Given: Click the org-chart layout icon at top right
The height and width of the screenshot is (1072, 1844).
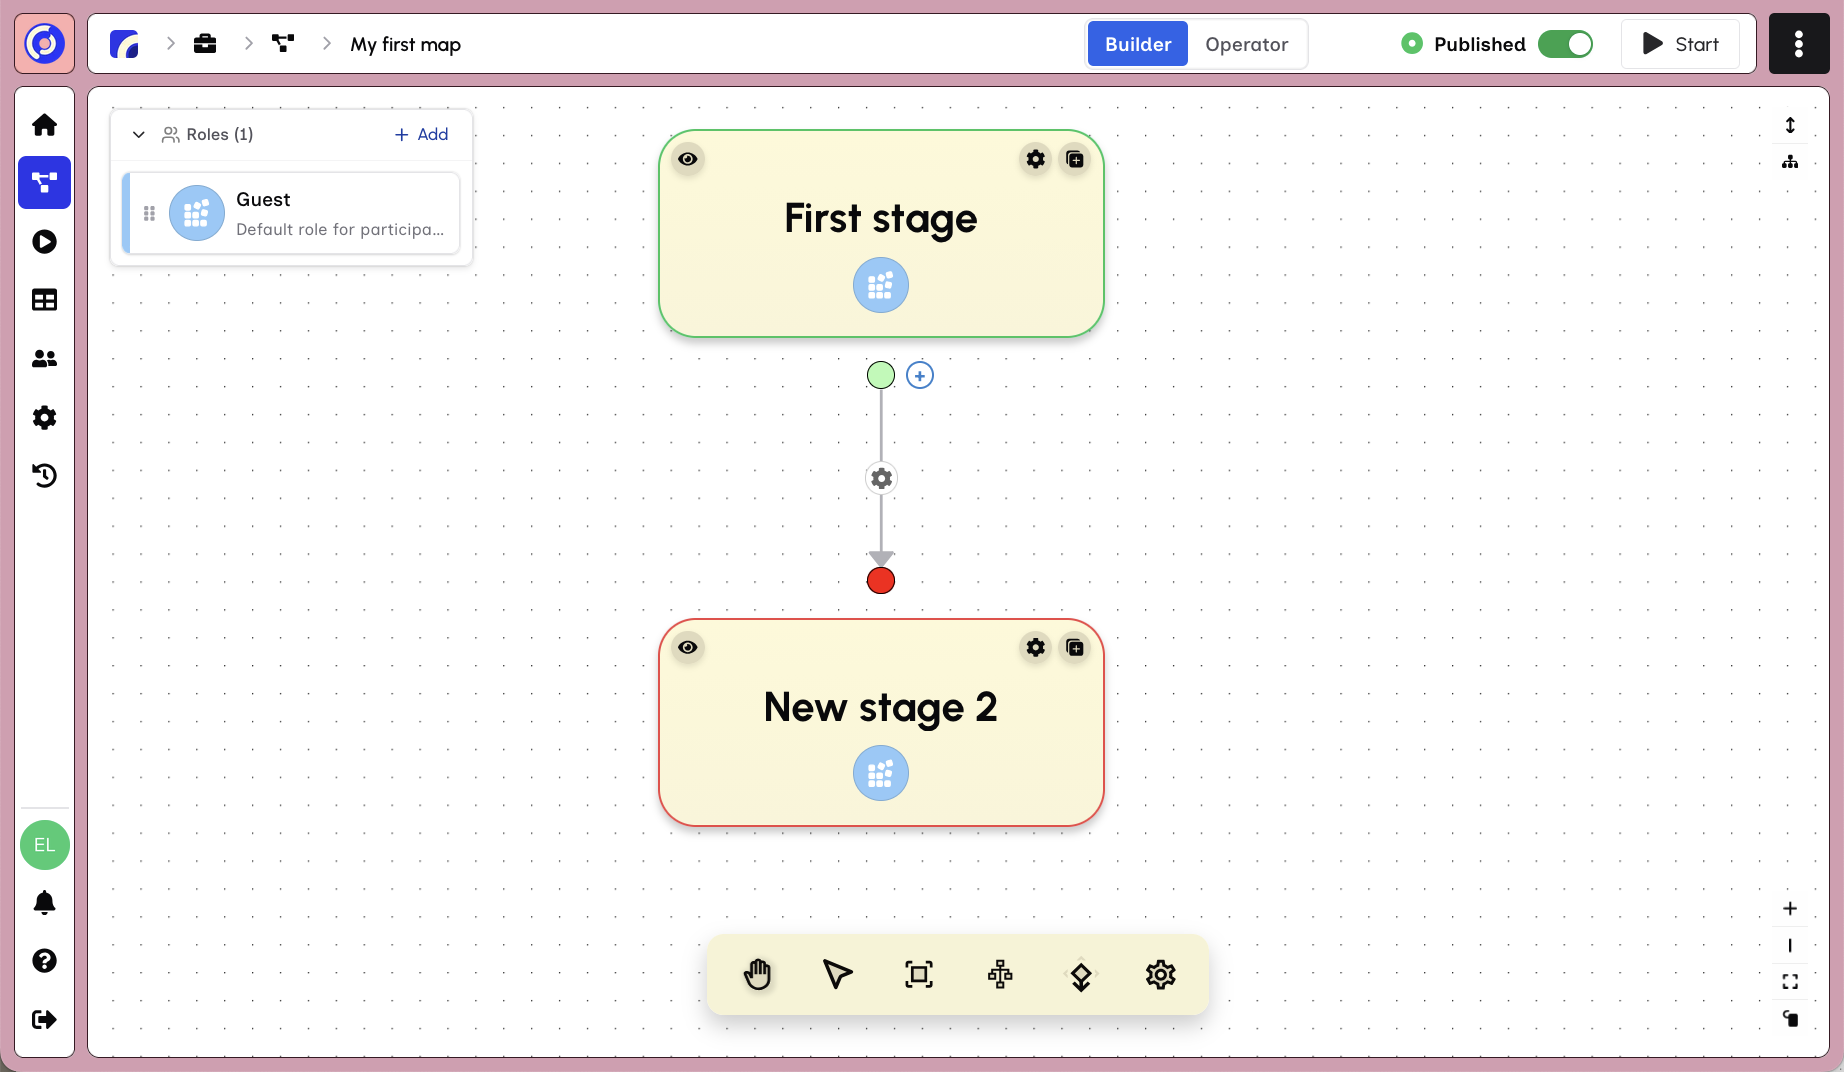Looking at the screenshot, I should coord(1790,162).
